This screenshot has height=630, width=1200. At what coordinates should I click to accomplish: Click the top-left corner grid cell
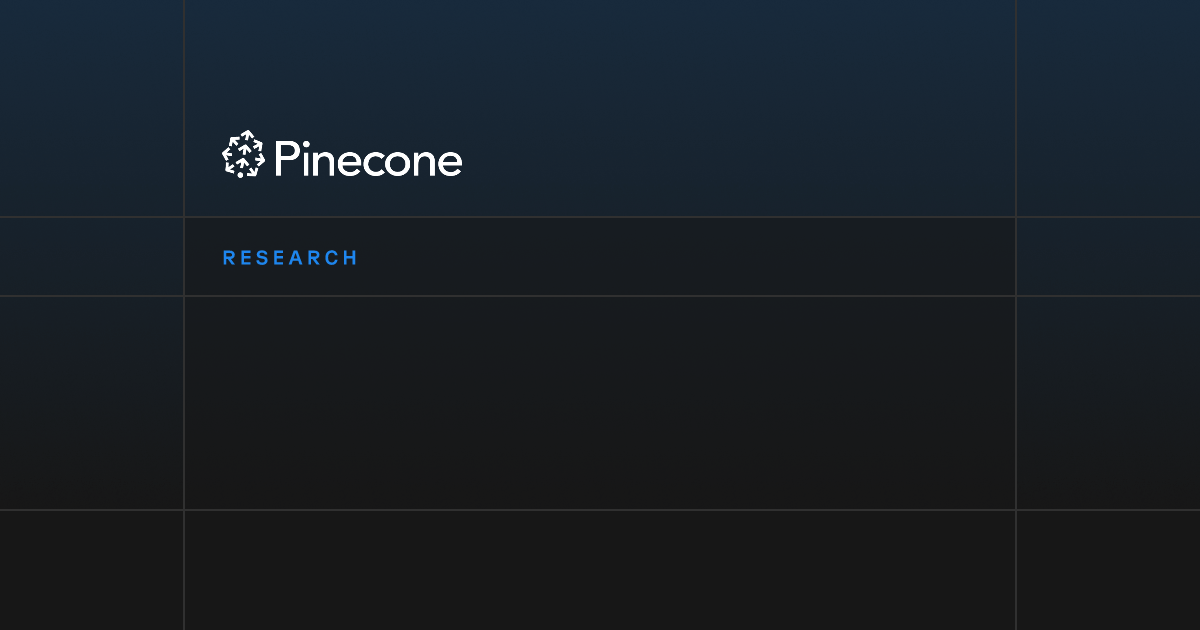coord(91,108)
